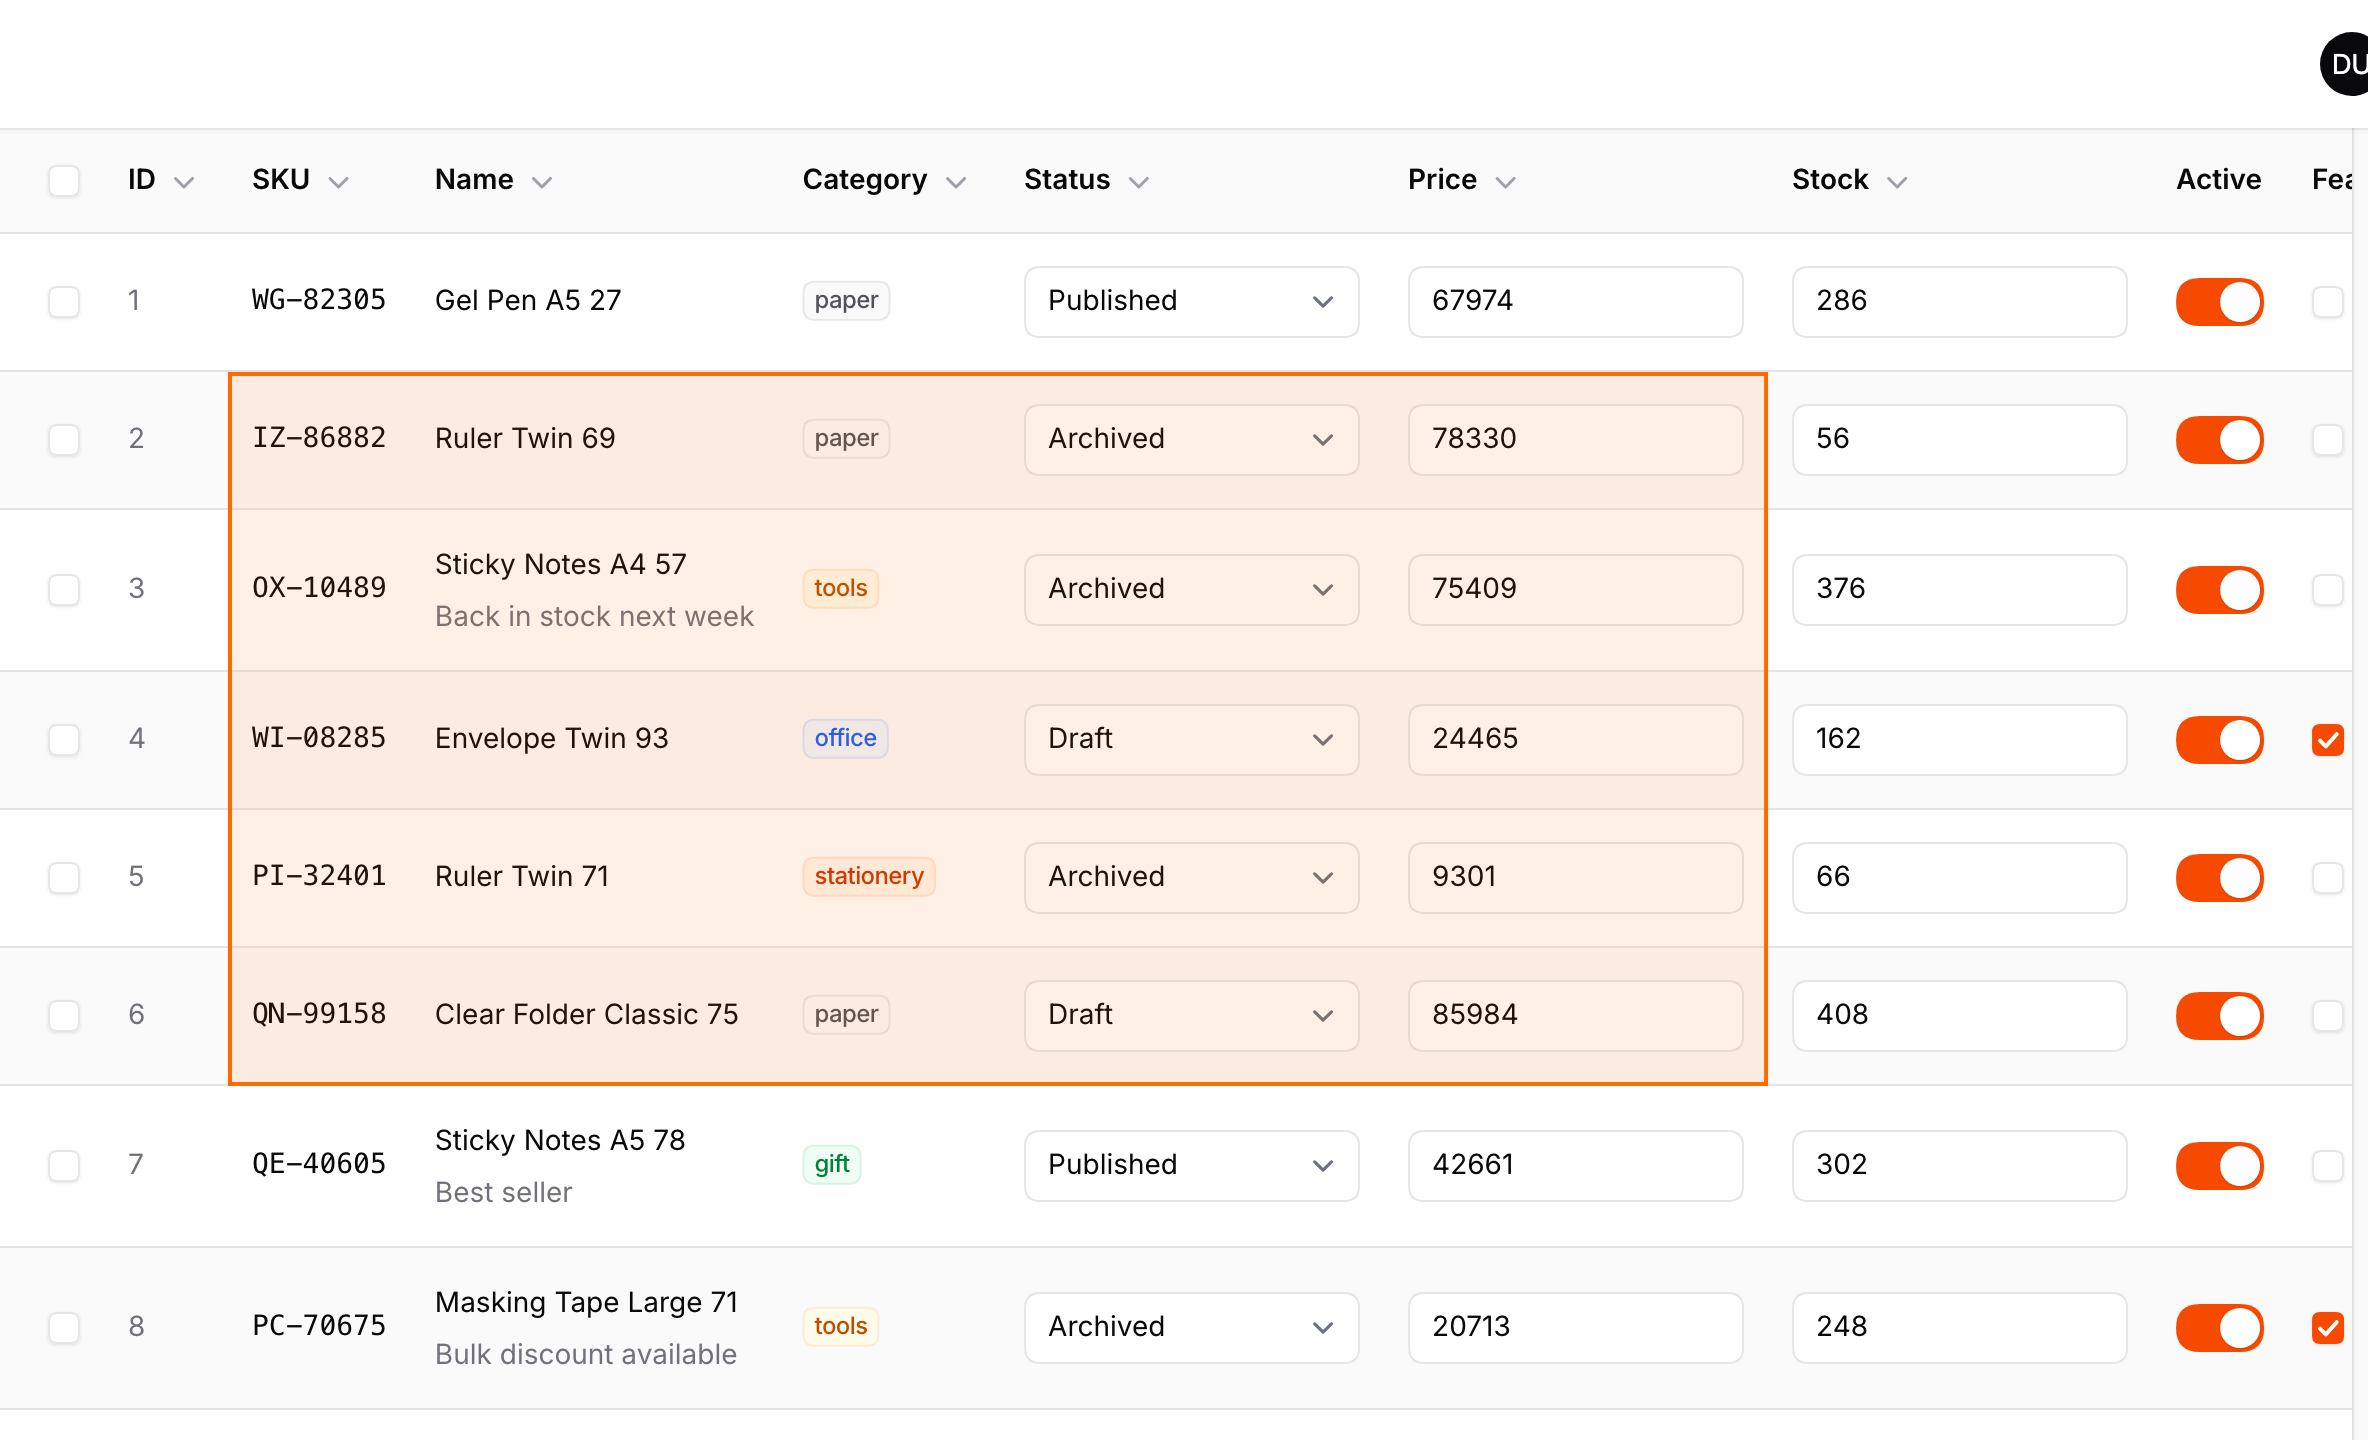The image size is (2368, 1440).
Task: Click the Stock field showing 56
Action: (1959, 439)
